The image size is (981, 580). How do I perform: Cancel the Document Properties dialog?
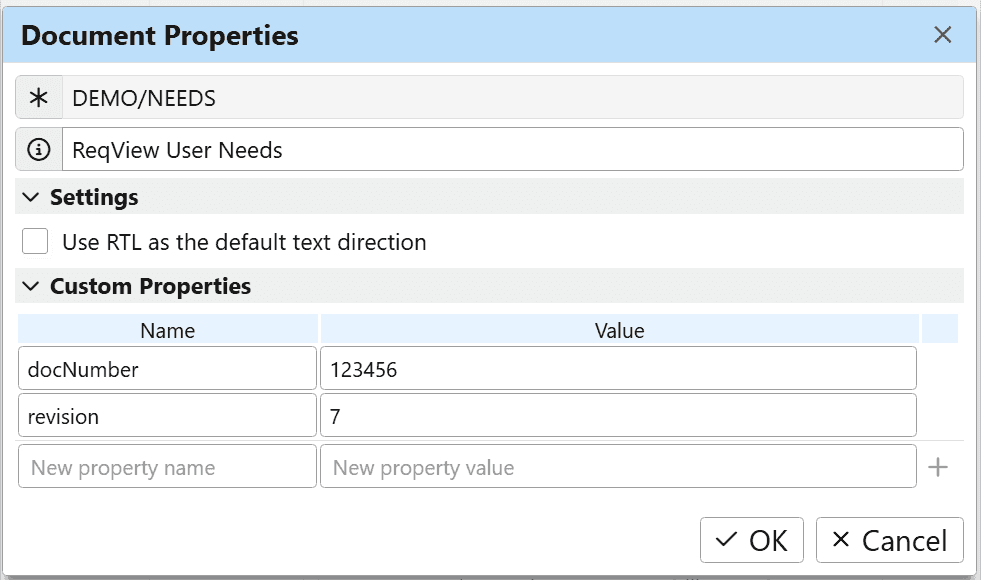point(889,540)
